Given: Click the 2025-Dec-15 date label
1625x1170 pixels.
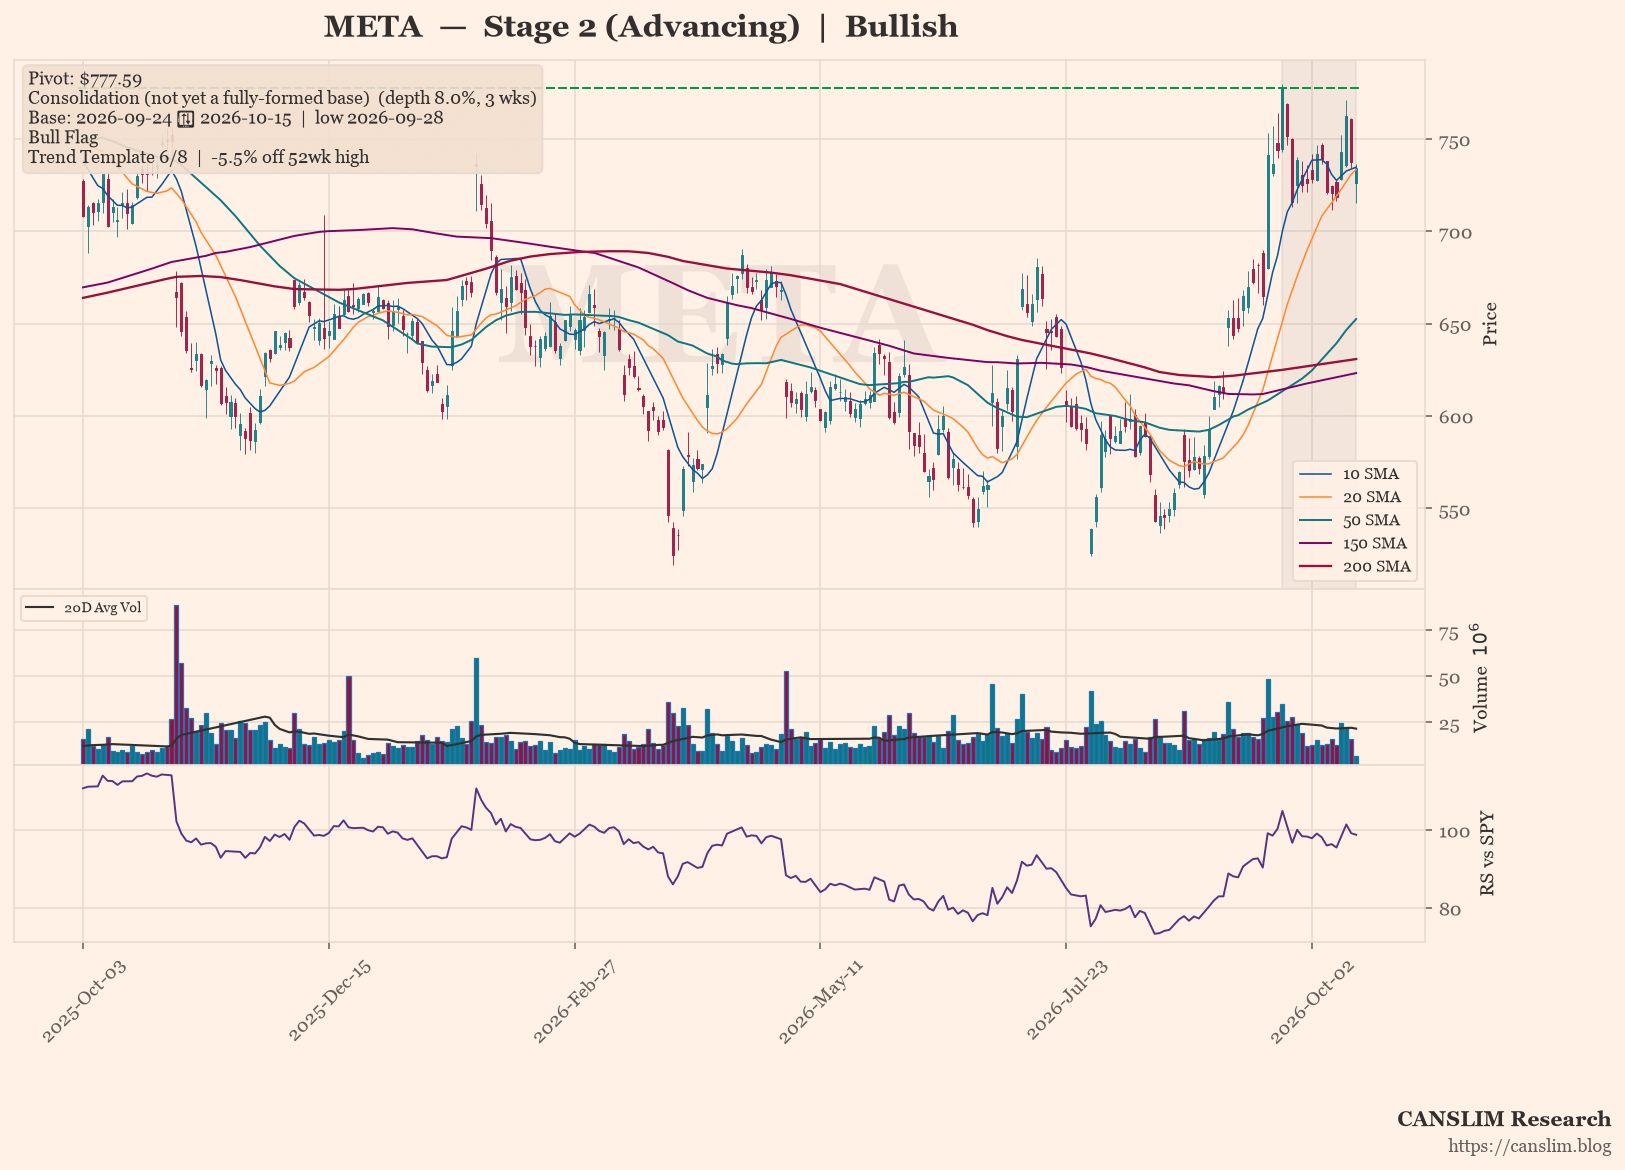Looking at the screenshot, I should (330, 1002).
